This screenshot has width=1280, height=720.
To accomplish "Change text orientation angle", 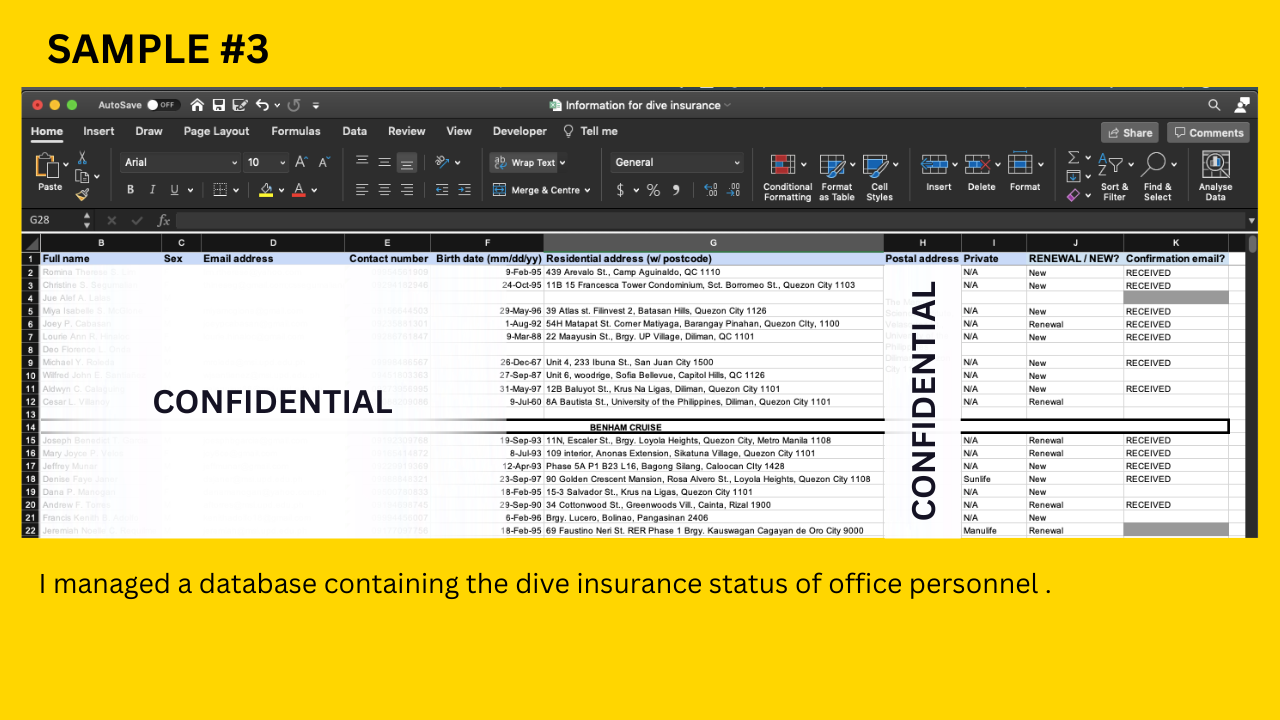I will pos(441,162).
